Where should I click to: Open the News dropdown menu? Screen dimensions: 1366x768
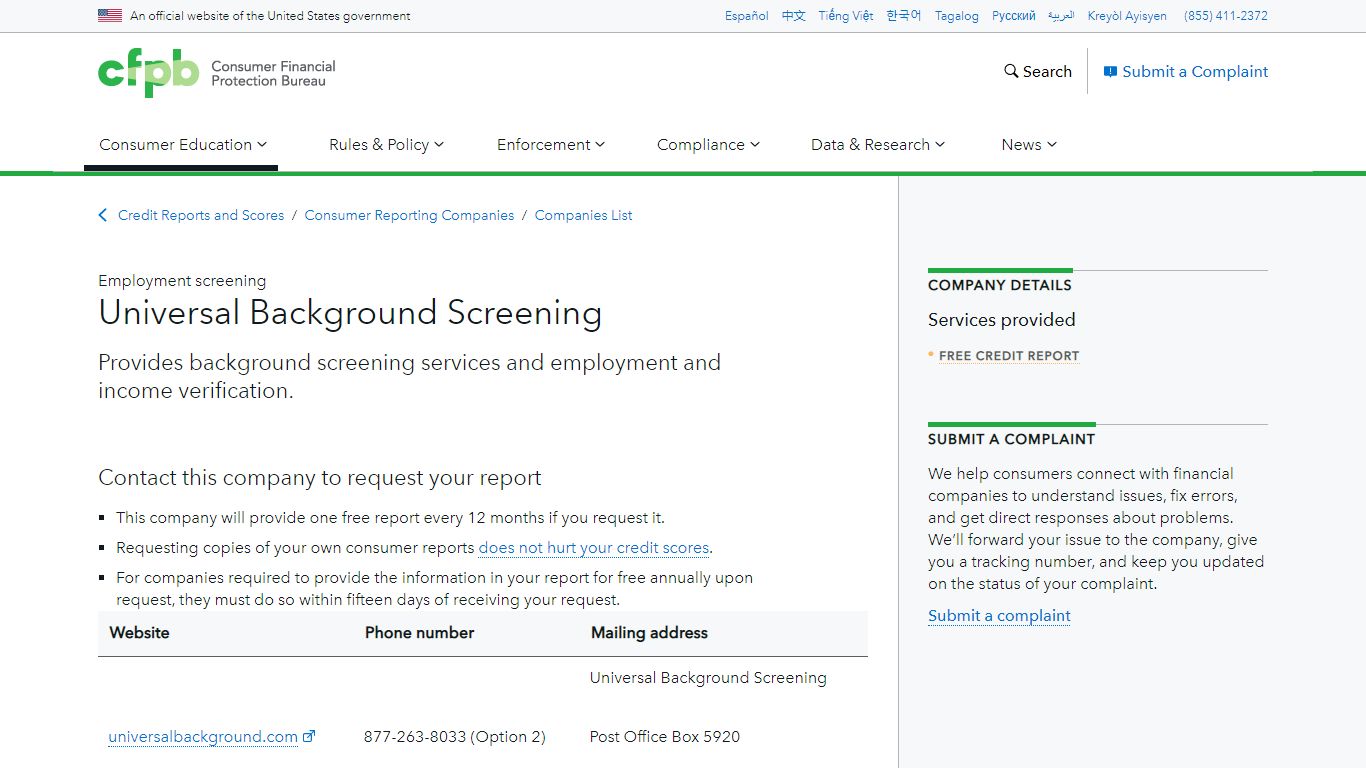click(1029, 144)
